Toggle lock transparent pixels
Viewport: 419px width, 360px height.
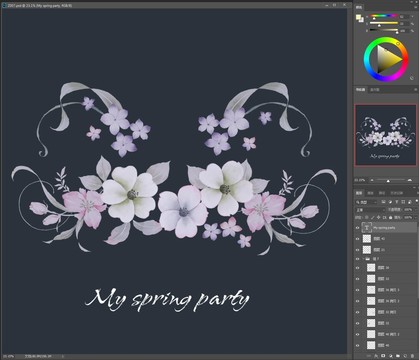367,217
